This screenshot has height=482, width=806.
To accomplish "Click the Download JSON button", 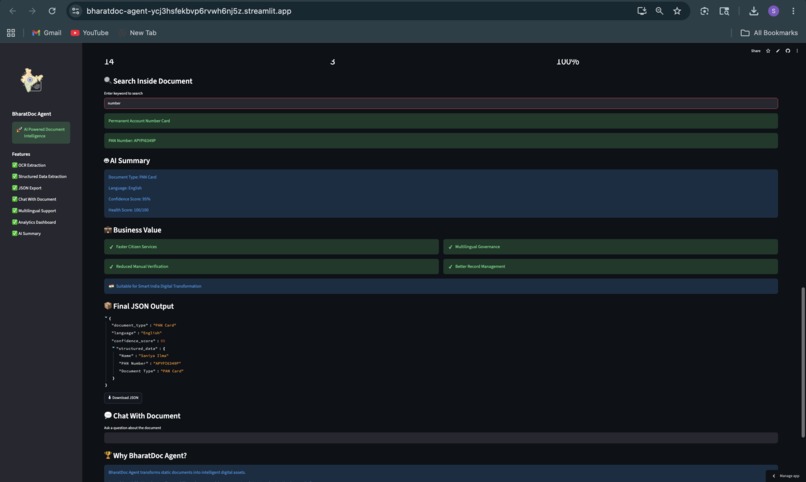I will 123,398.
